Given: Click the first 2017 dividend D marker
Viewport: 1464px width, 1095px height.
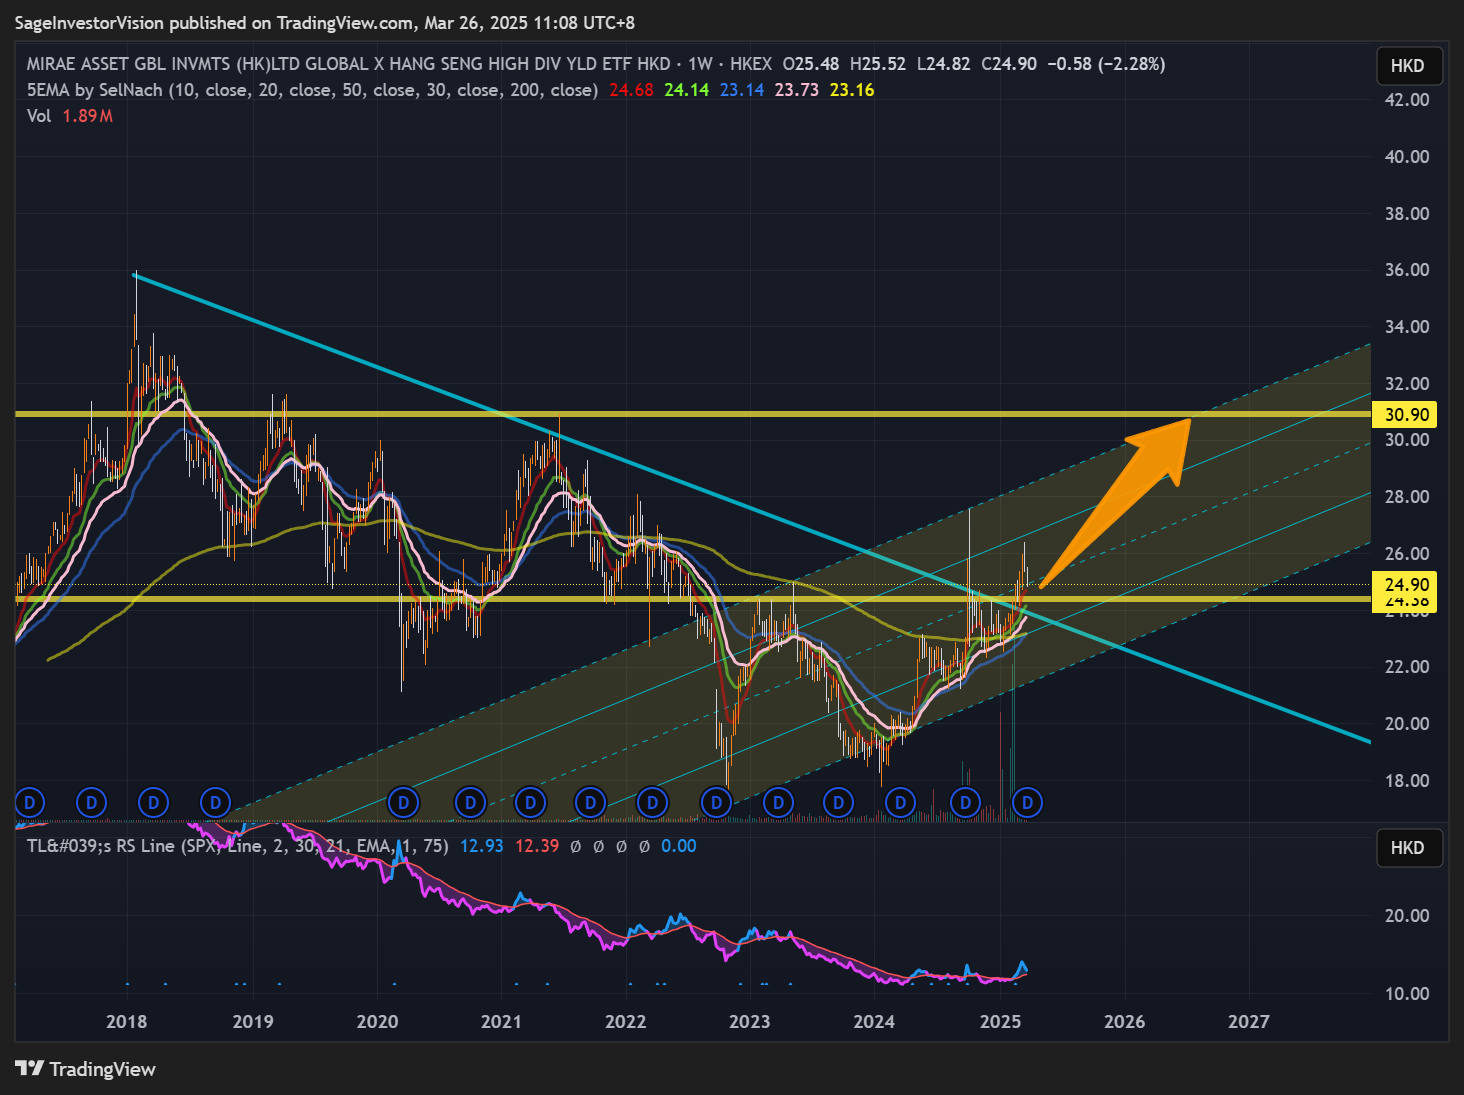Looking at the screenshot, I should (x=30, y=802).
